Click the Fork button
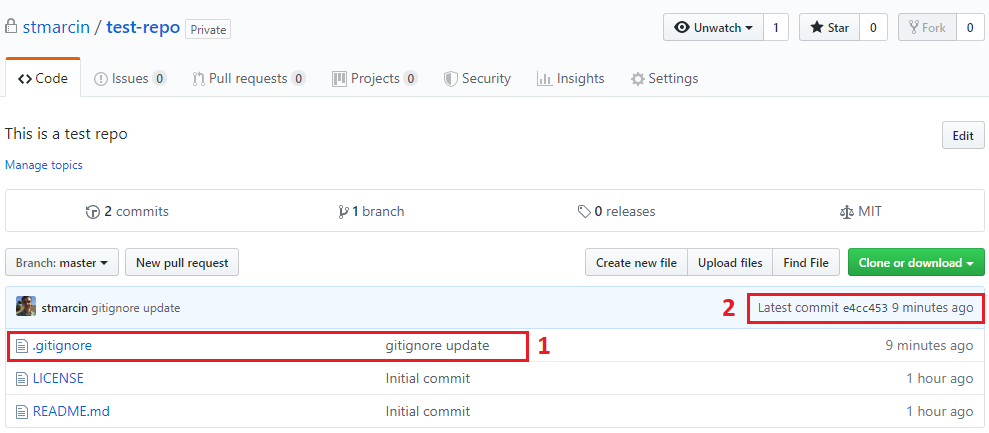The image size is (989, 433). pyautogui.click(x=927, y=28)
